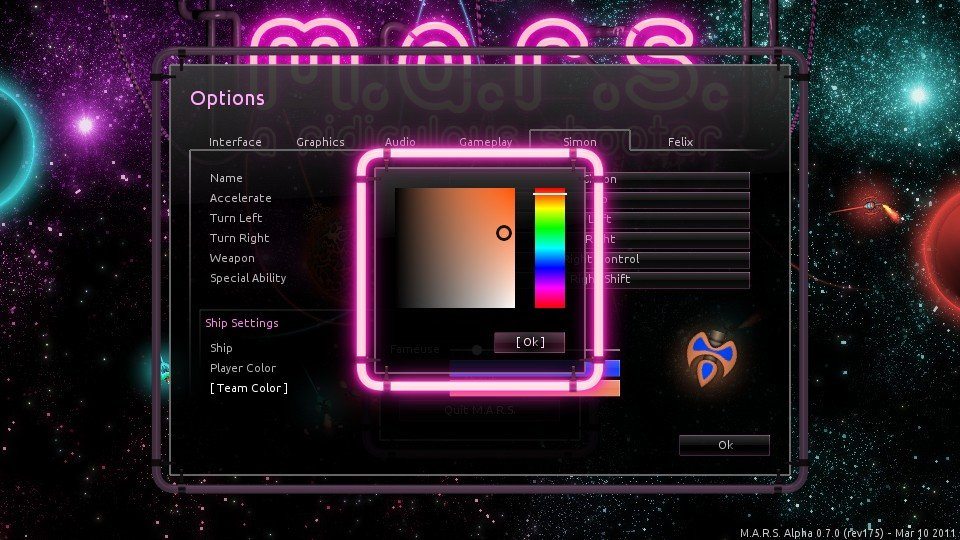Switch to the Simon player tab
Image resolution: width=960 pixels, height=540 pixels.
point(580,141)
